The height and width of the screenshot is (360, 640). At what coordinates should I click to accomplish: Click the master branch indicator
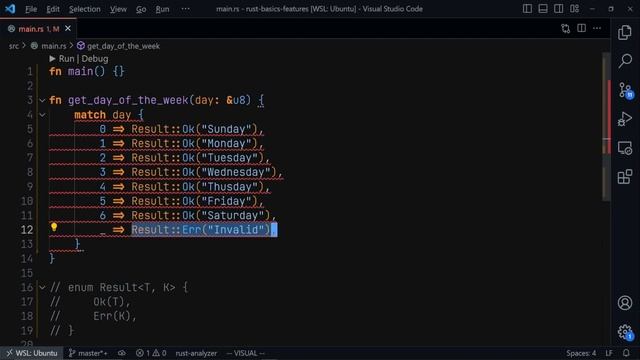(x=88, y=353)
